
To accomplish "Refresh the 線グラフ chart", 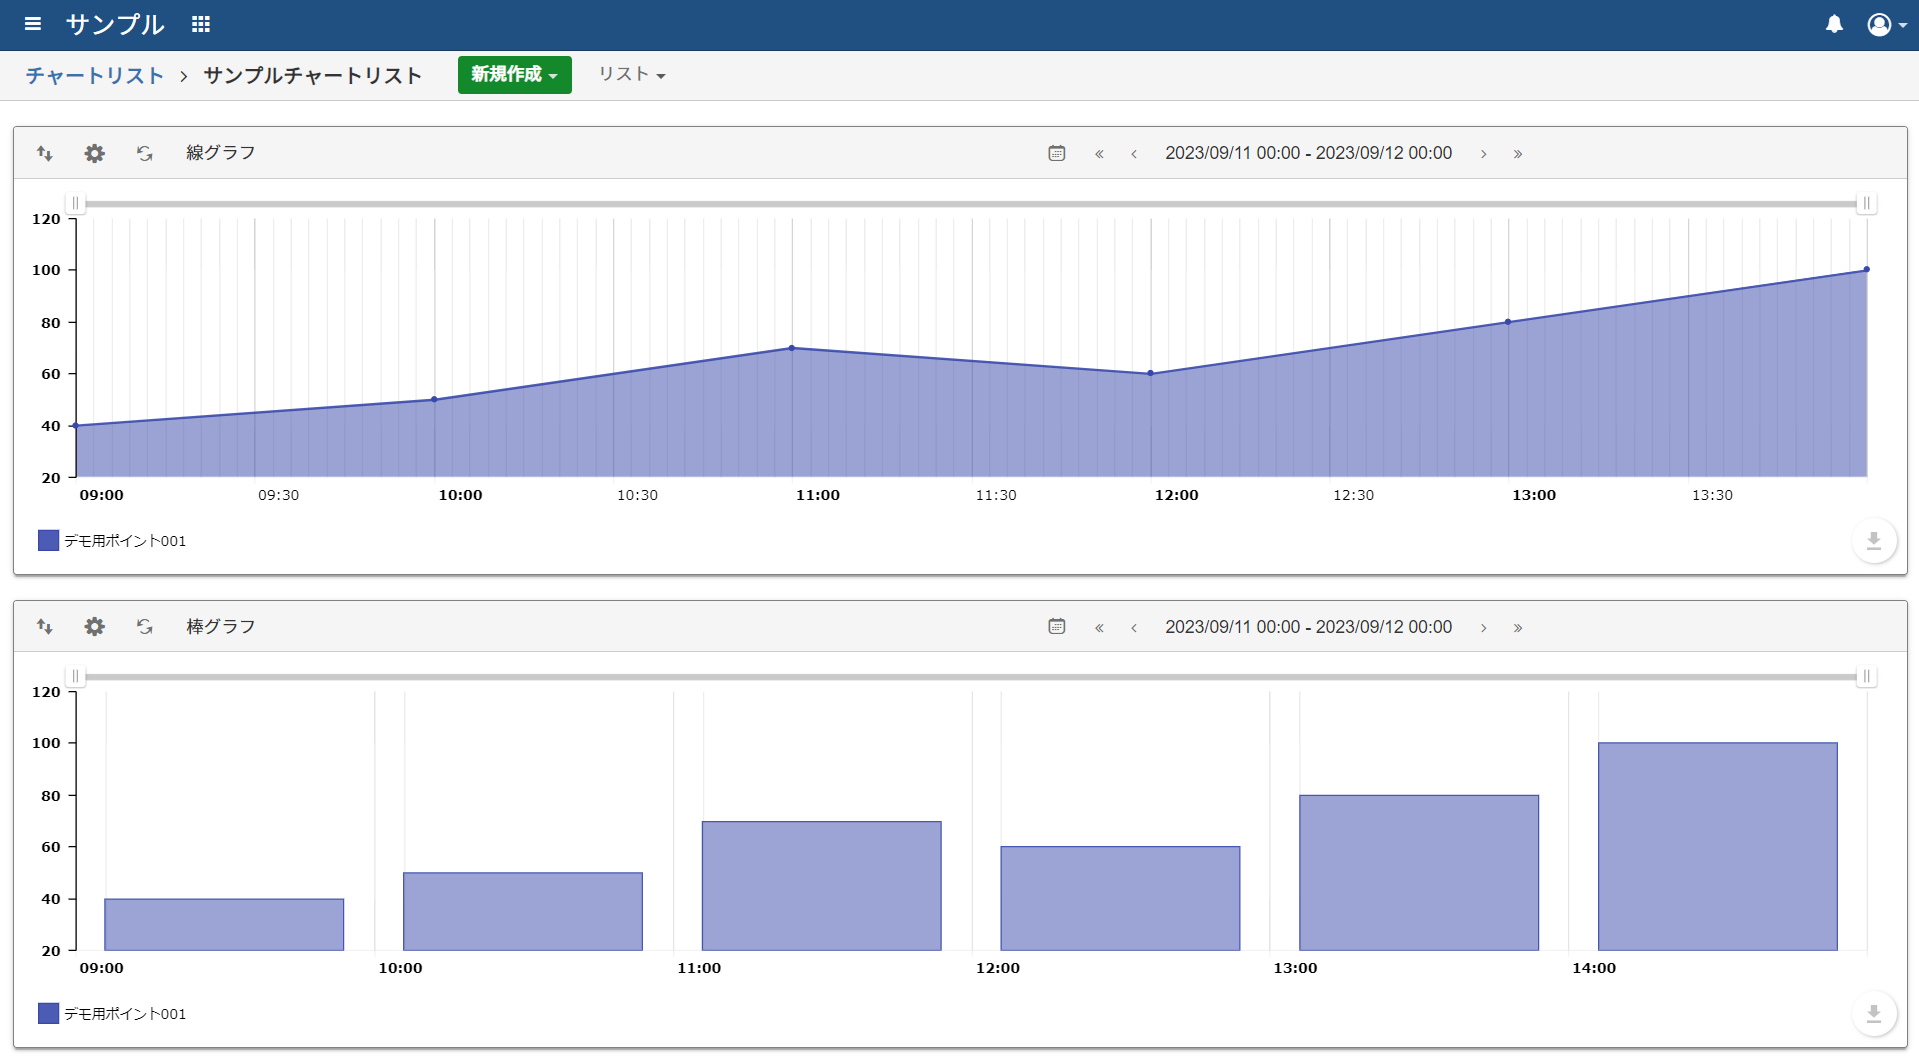I will pos(145,153).
